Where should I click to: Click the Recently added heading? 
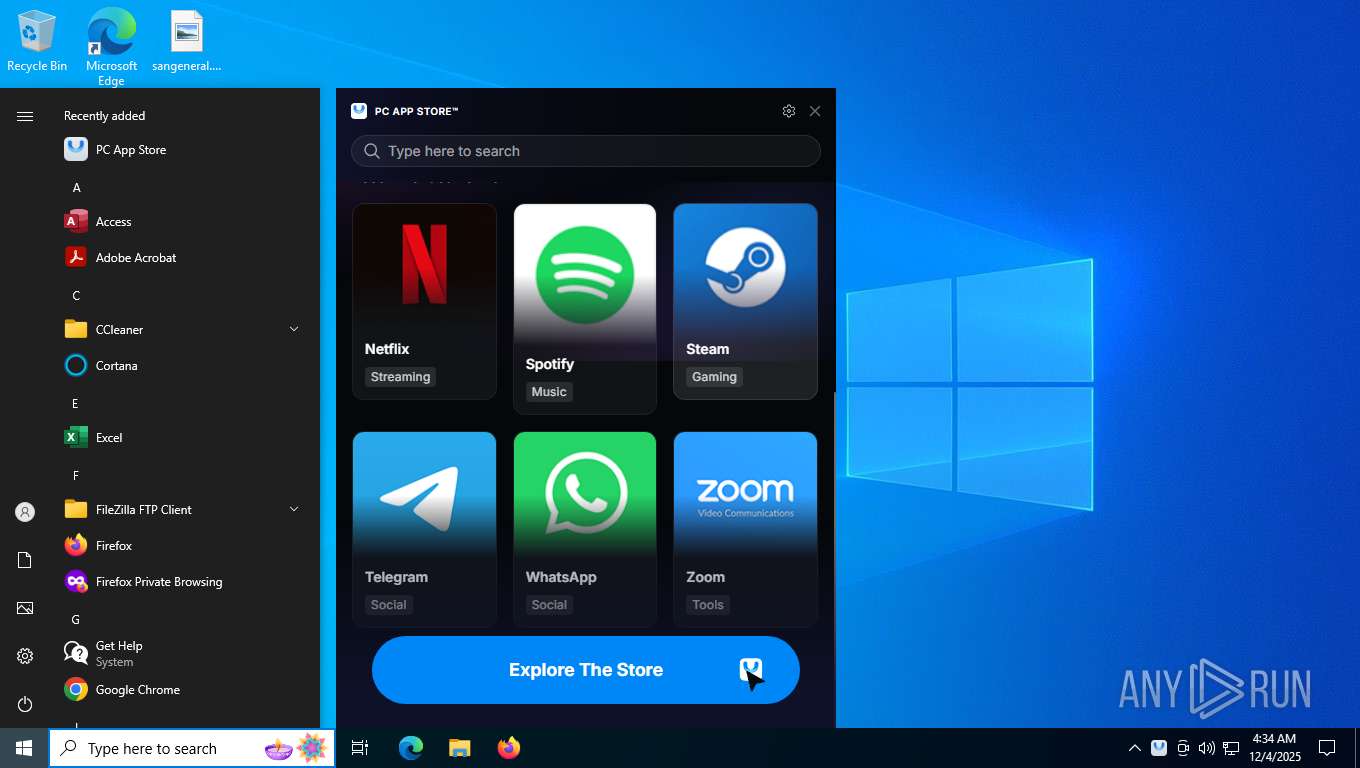(105, 116)
